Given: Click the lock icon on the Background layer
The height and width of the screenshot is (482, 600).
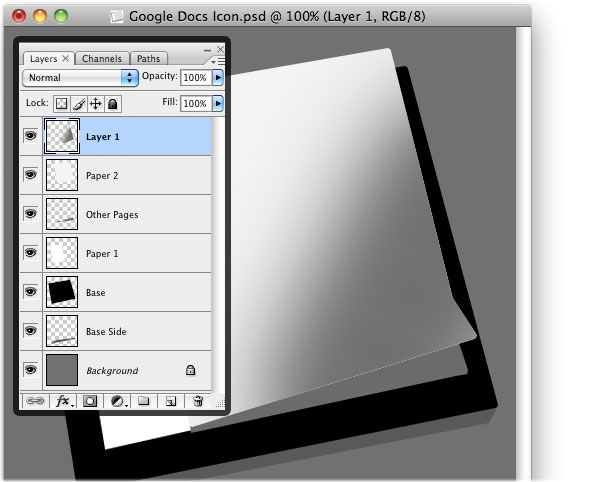Looking at the screenshot, I should coord(190,370).
